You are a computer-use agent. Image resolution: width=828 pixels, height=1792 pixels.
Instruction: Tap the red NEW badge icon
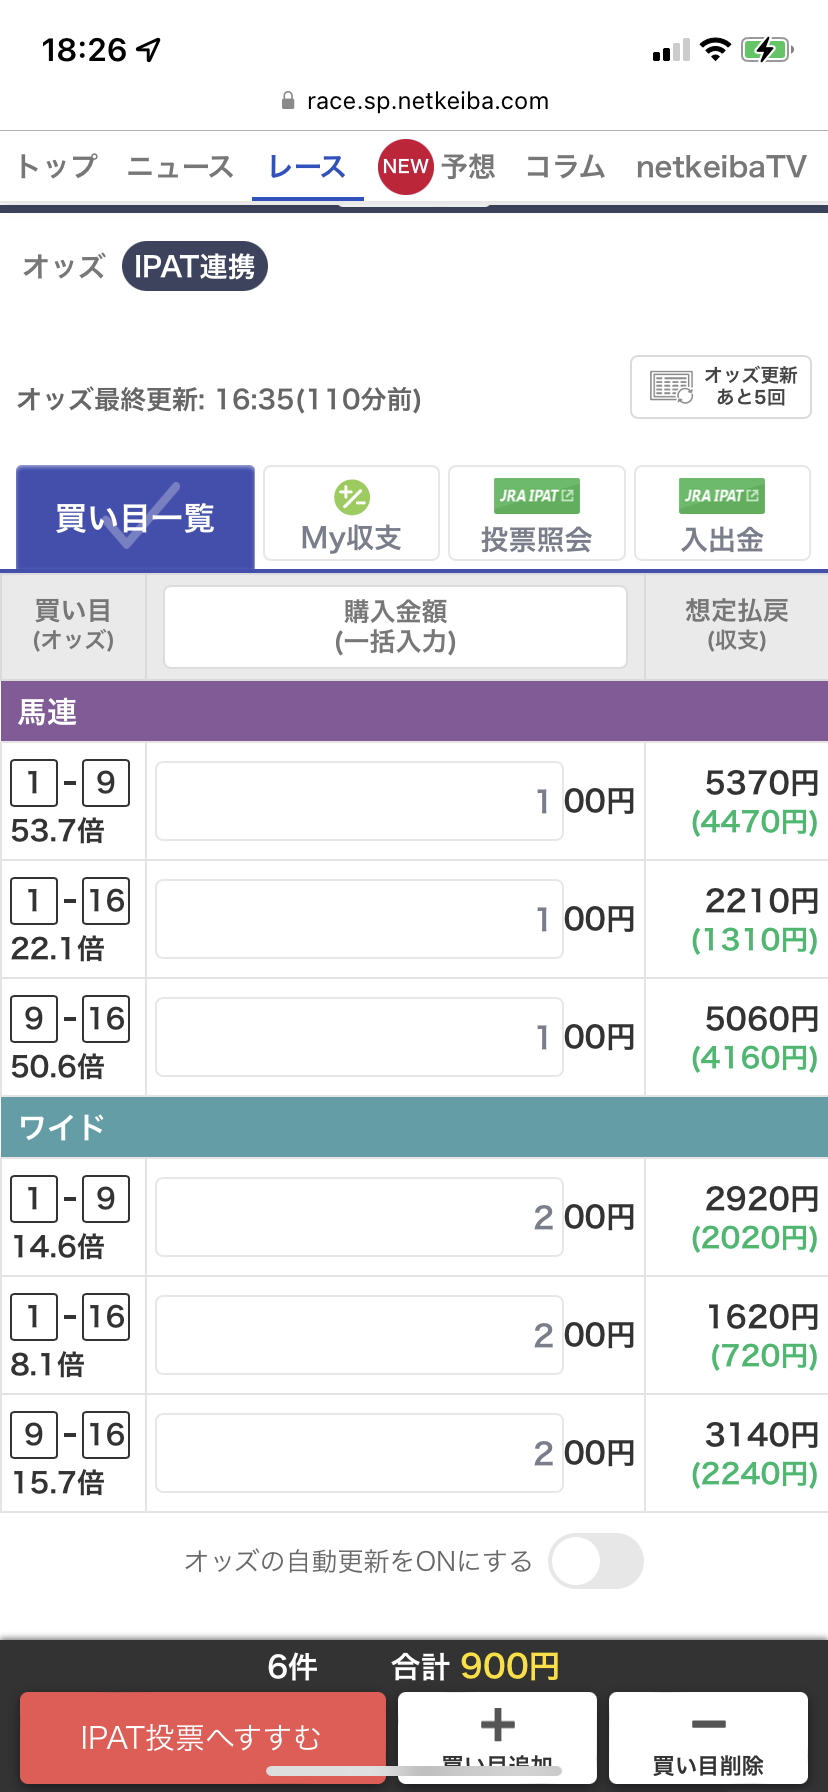coord(405,166)
